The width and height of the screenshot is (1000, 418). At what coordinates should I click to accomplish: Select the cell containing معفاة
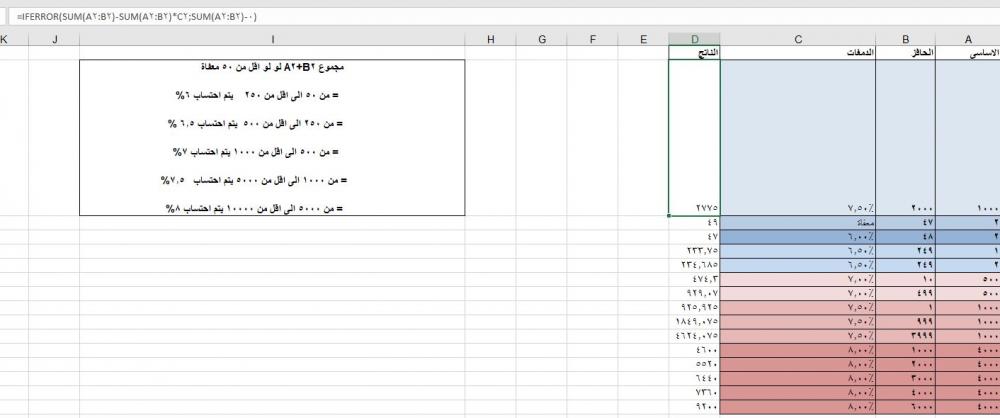tap(797, 222)
